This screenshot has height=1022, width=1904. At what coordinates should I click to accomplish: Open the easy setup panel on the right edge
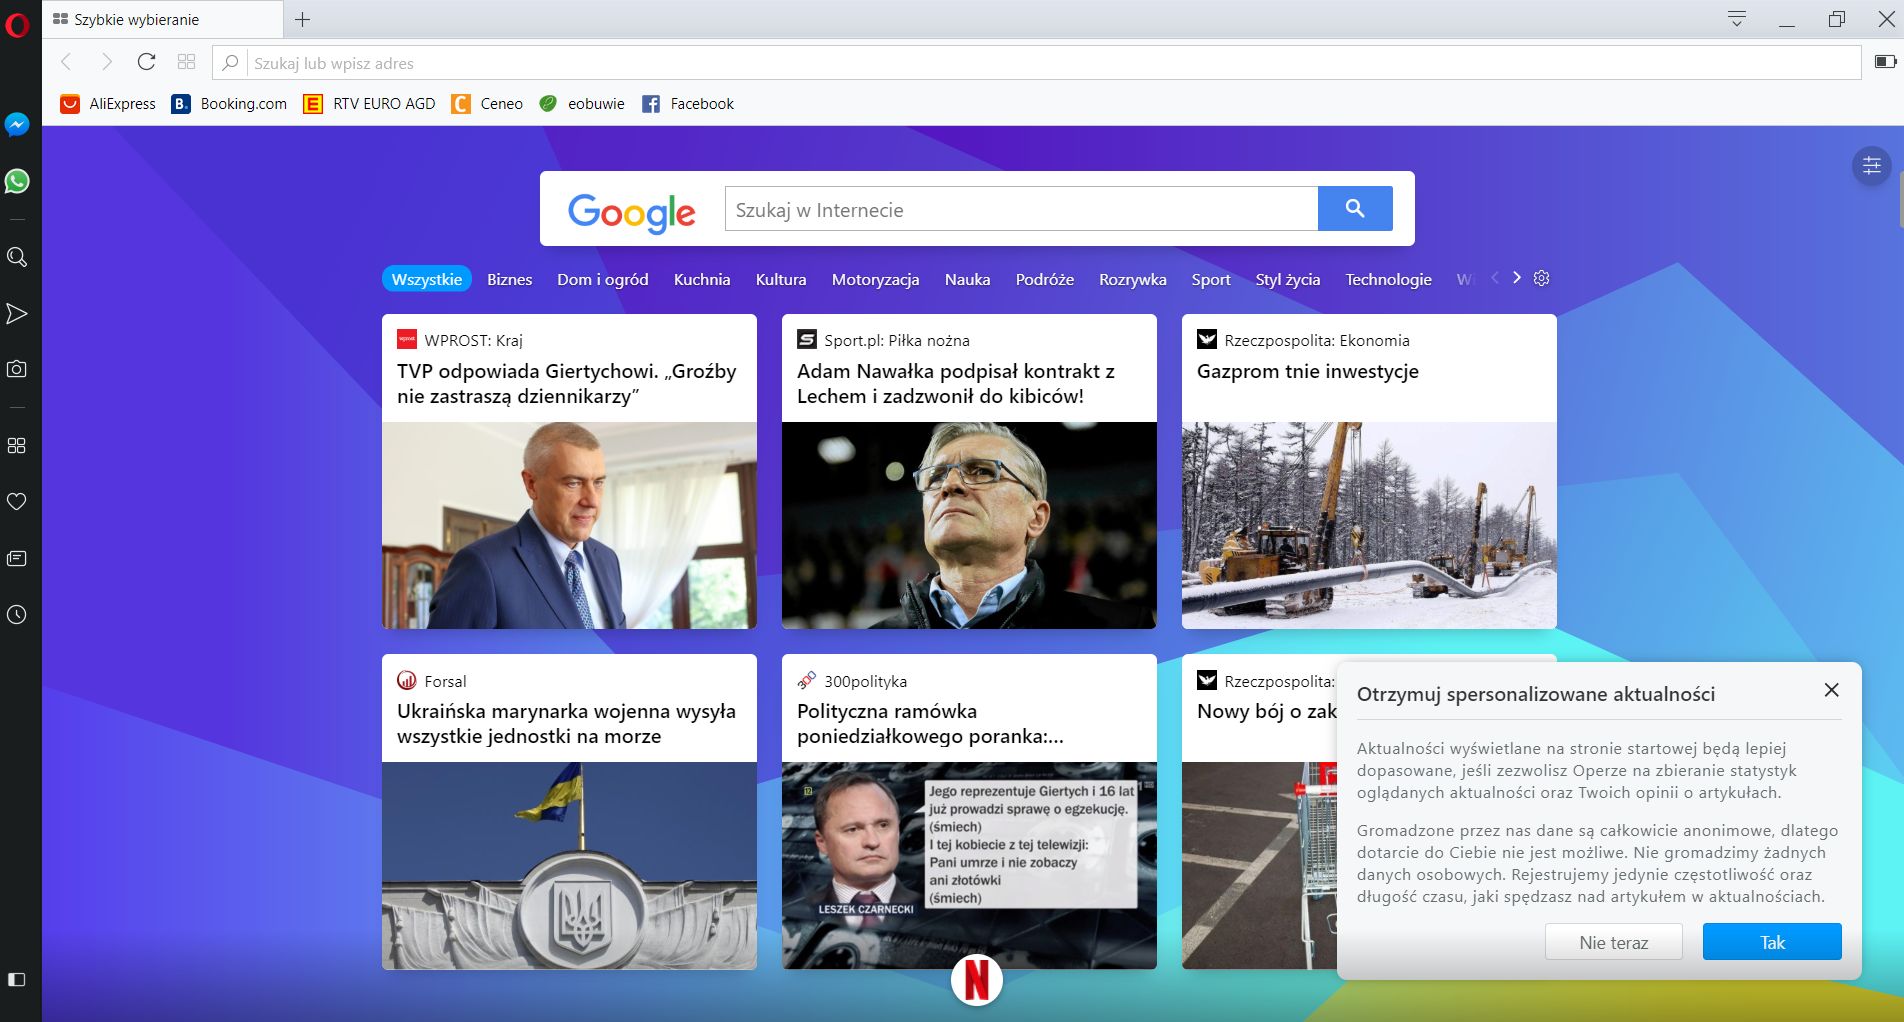(x=1873, y=166)
